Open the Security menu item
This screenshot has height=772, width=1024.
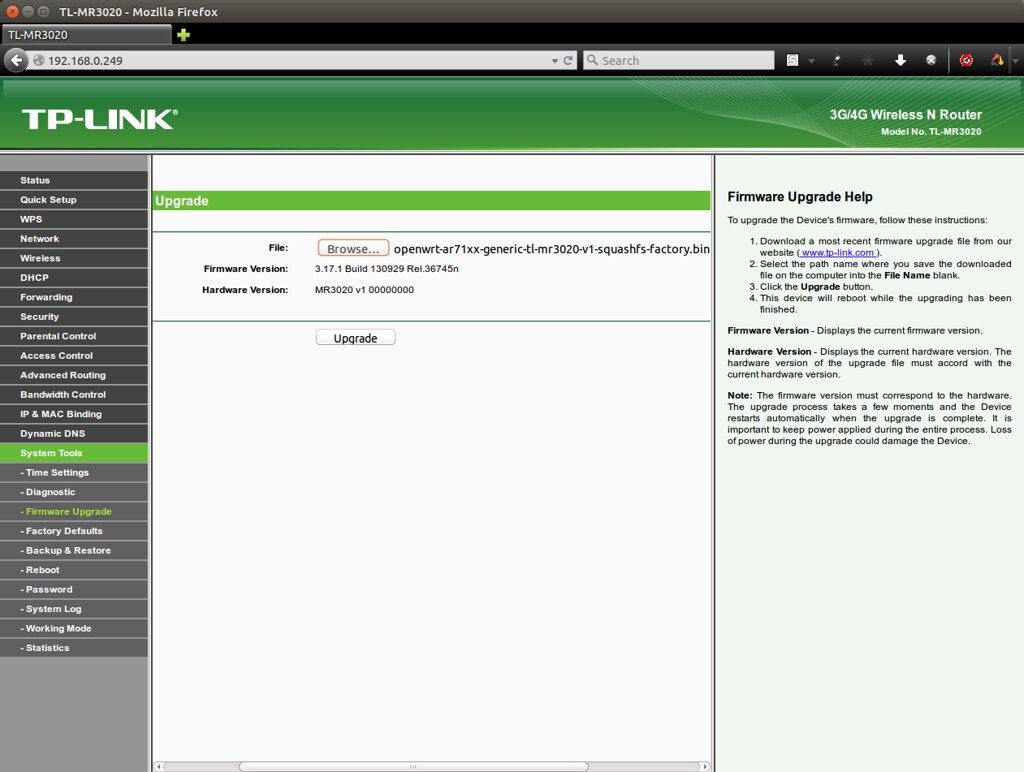coord(74,317)
